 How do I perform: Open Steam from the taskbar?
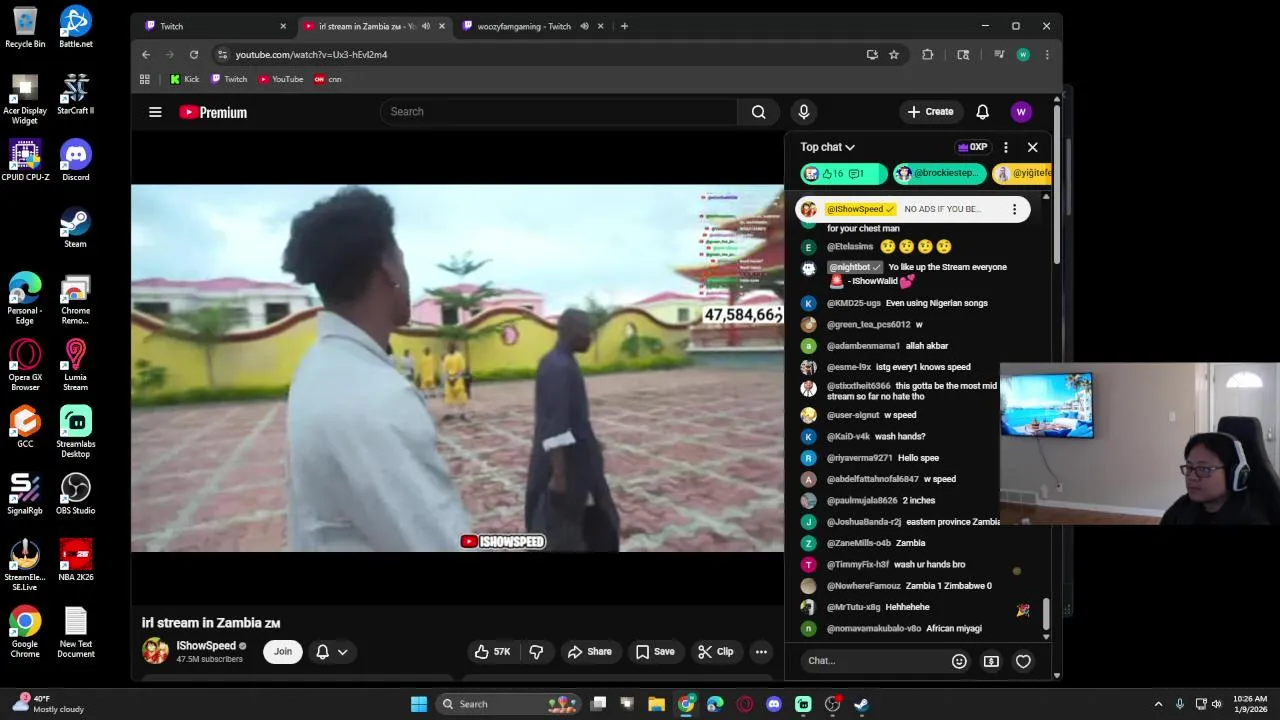coord(861,704)
